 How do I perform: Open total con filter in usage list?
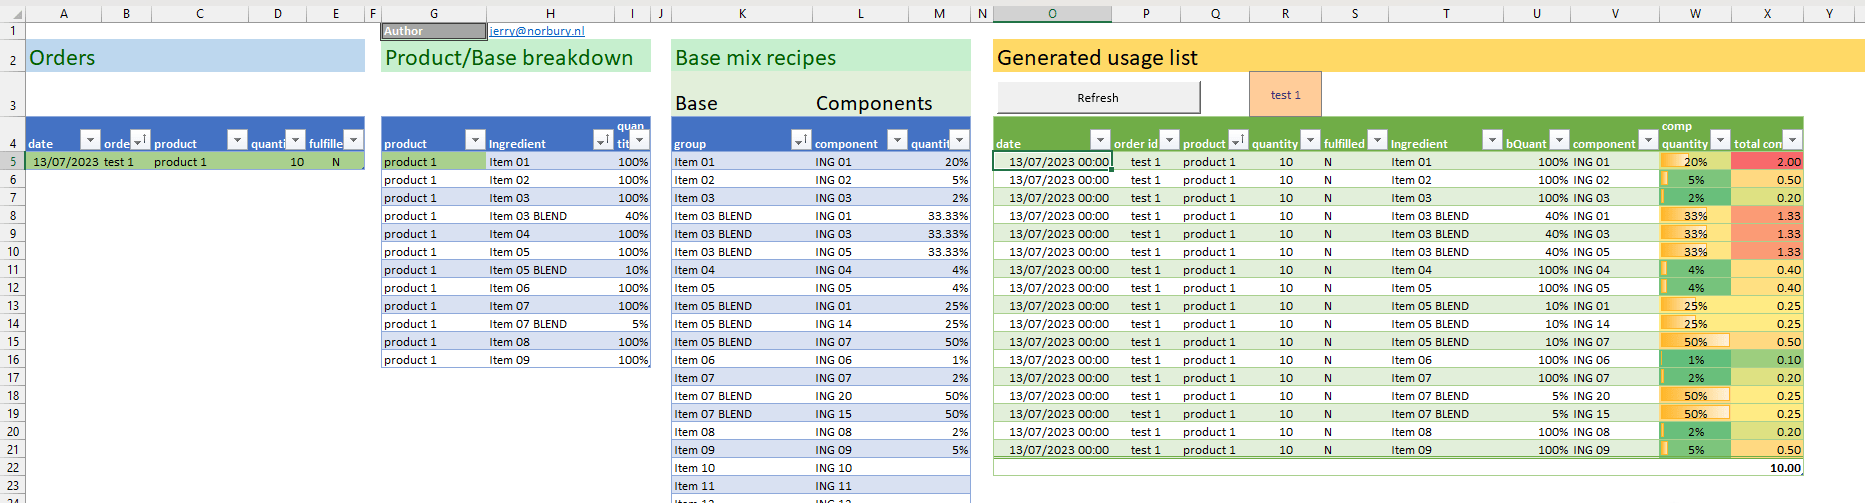[x=1792, y=140]
